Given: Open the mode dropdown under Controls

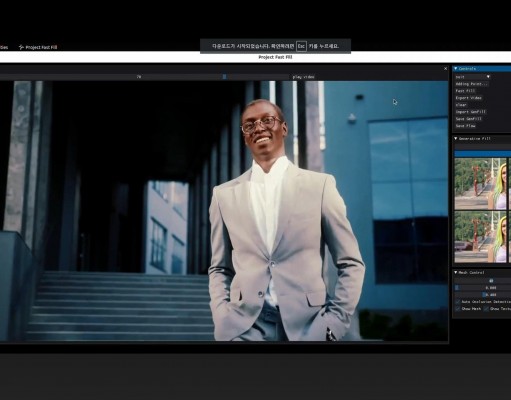Looking at the screenshot, I should point(472,77).
